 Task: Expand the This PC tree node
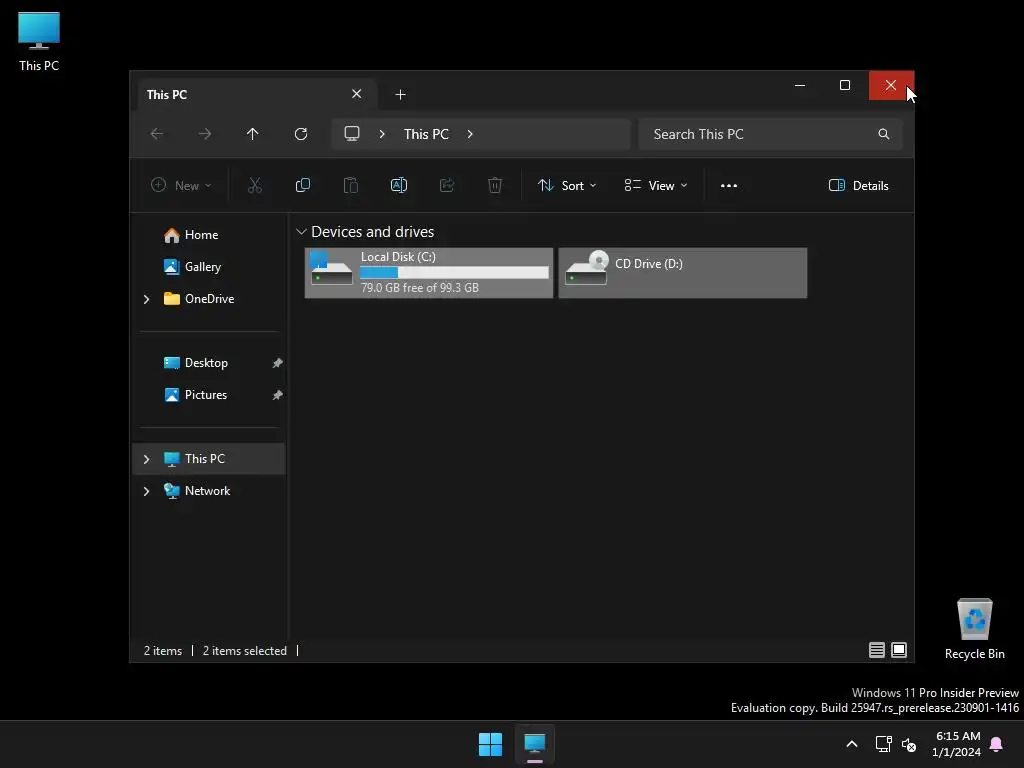click(146, 458)
